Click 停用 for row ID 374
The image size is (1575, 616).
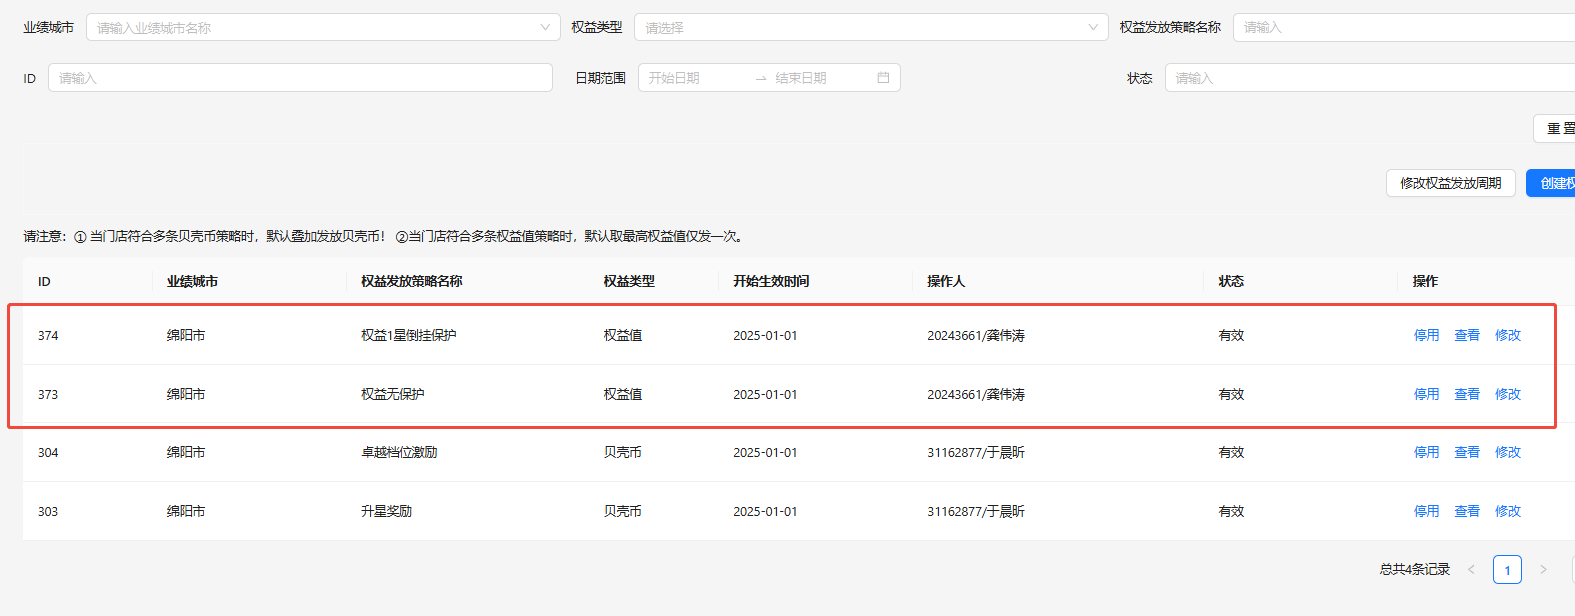(x=1426, y=336)
